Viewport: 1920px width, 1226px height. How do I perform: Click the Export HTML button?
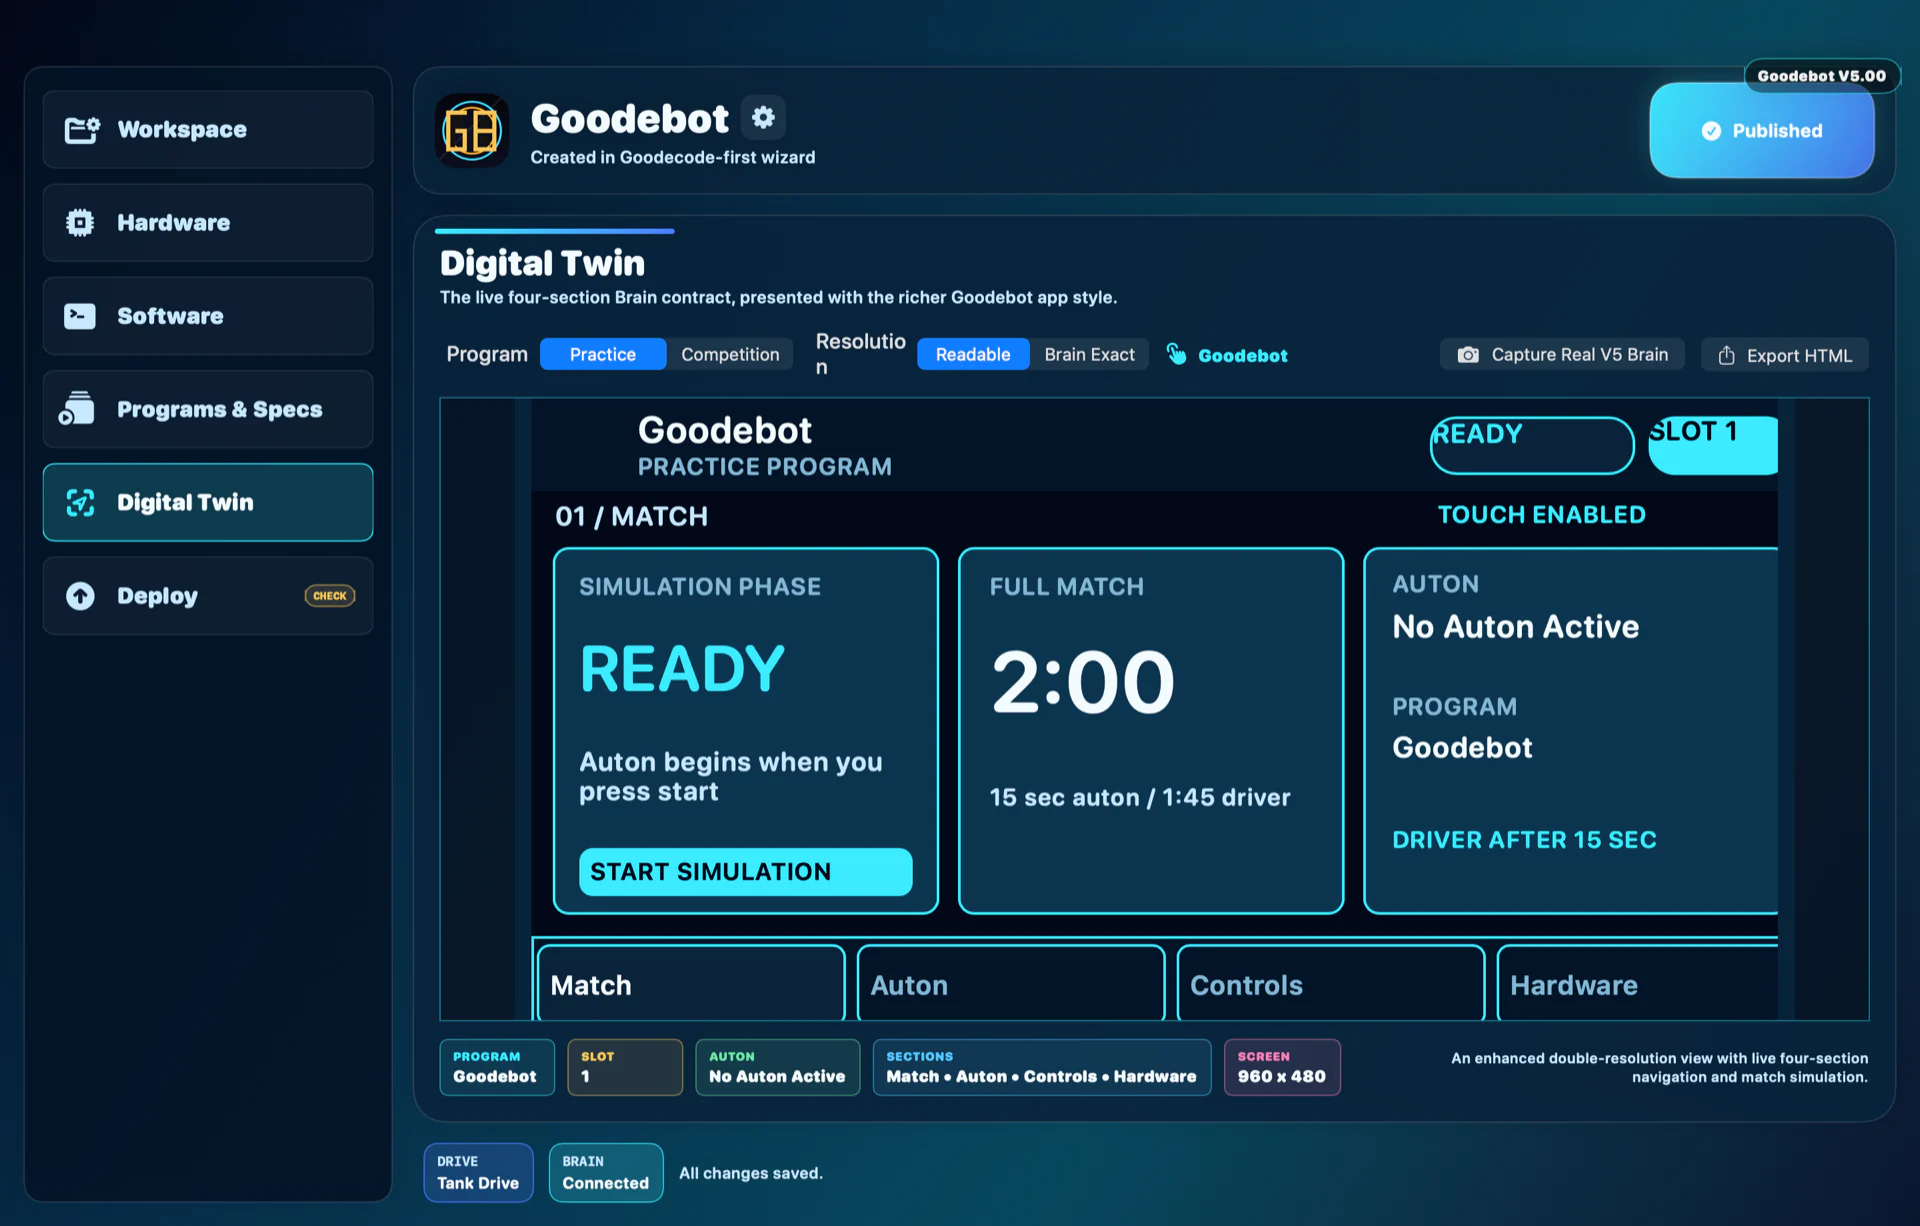click(x=1785, y=355)
